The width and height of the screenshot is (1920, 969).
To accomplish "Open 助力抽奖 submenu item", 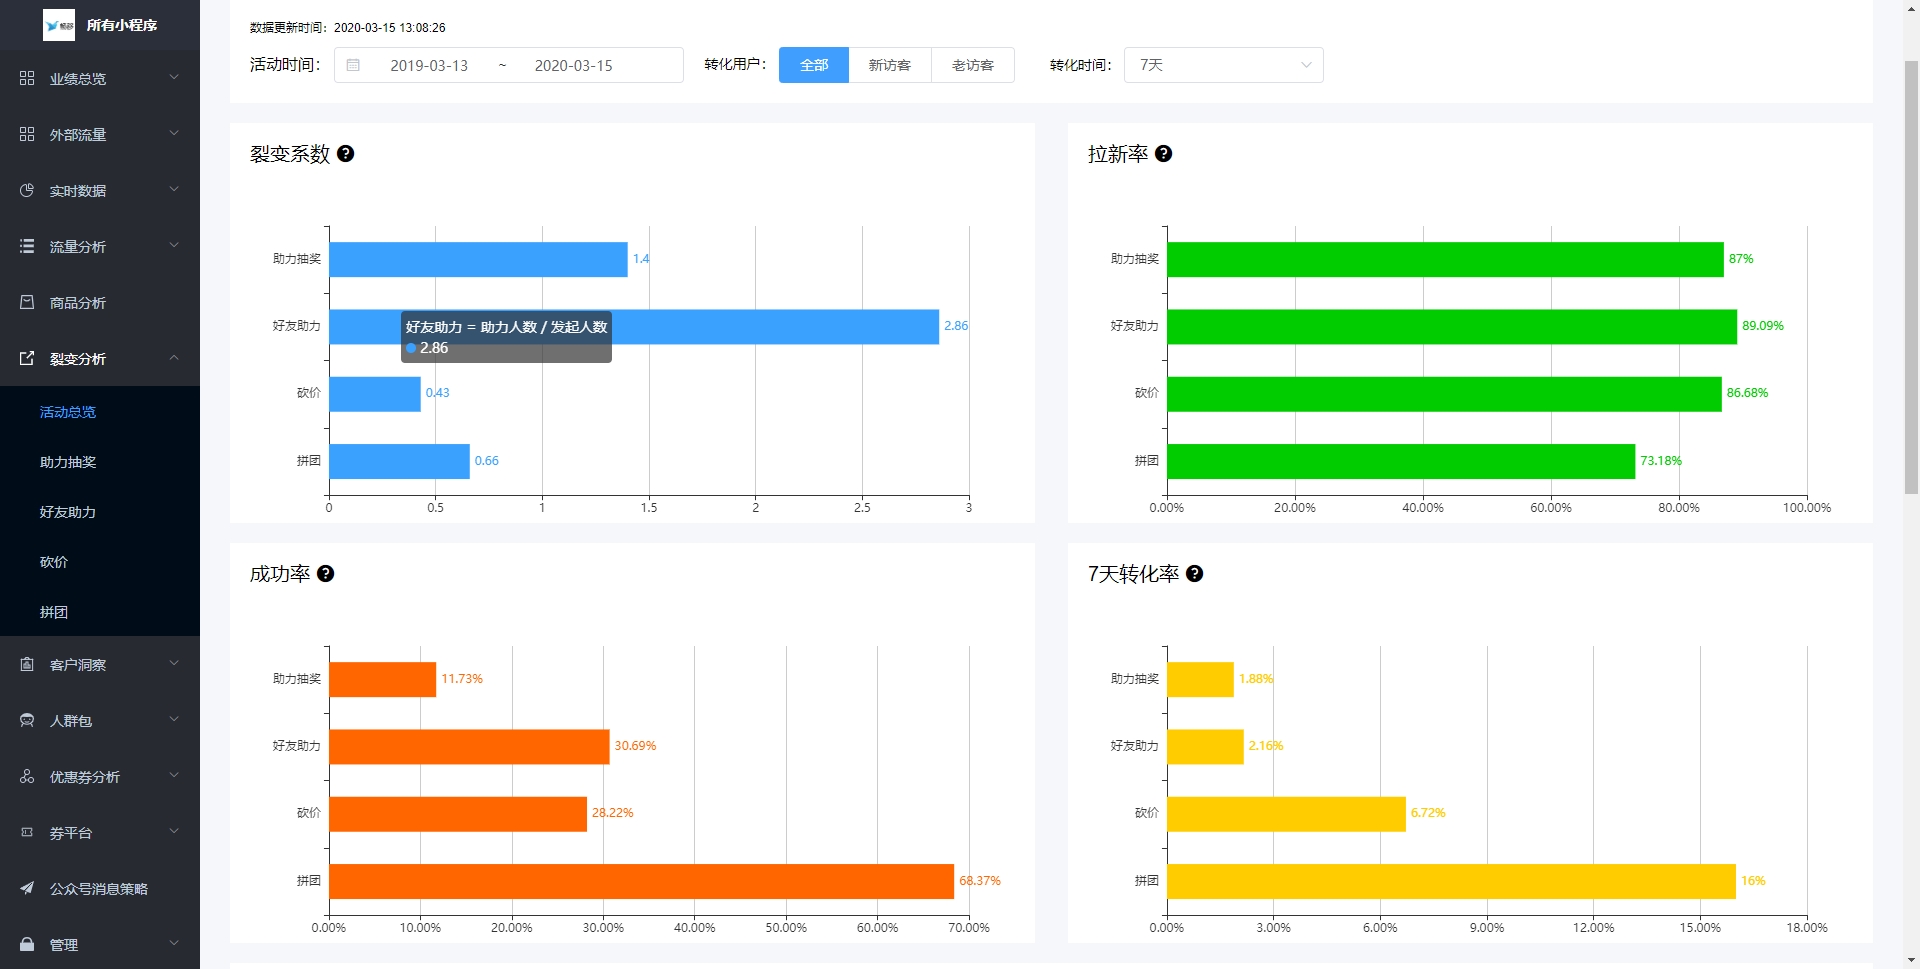I will click(68, 462).
